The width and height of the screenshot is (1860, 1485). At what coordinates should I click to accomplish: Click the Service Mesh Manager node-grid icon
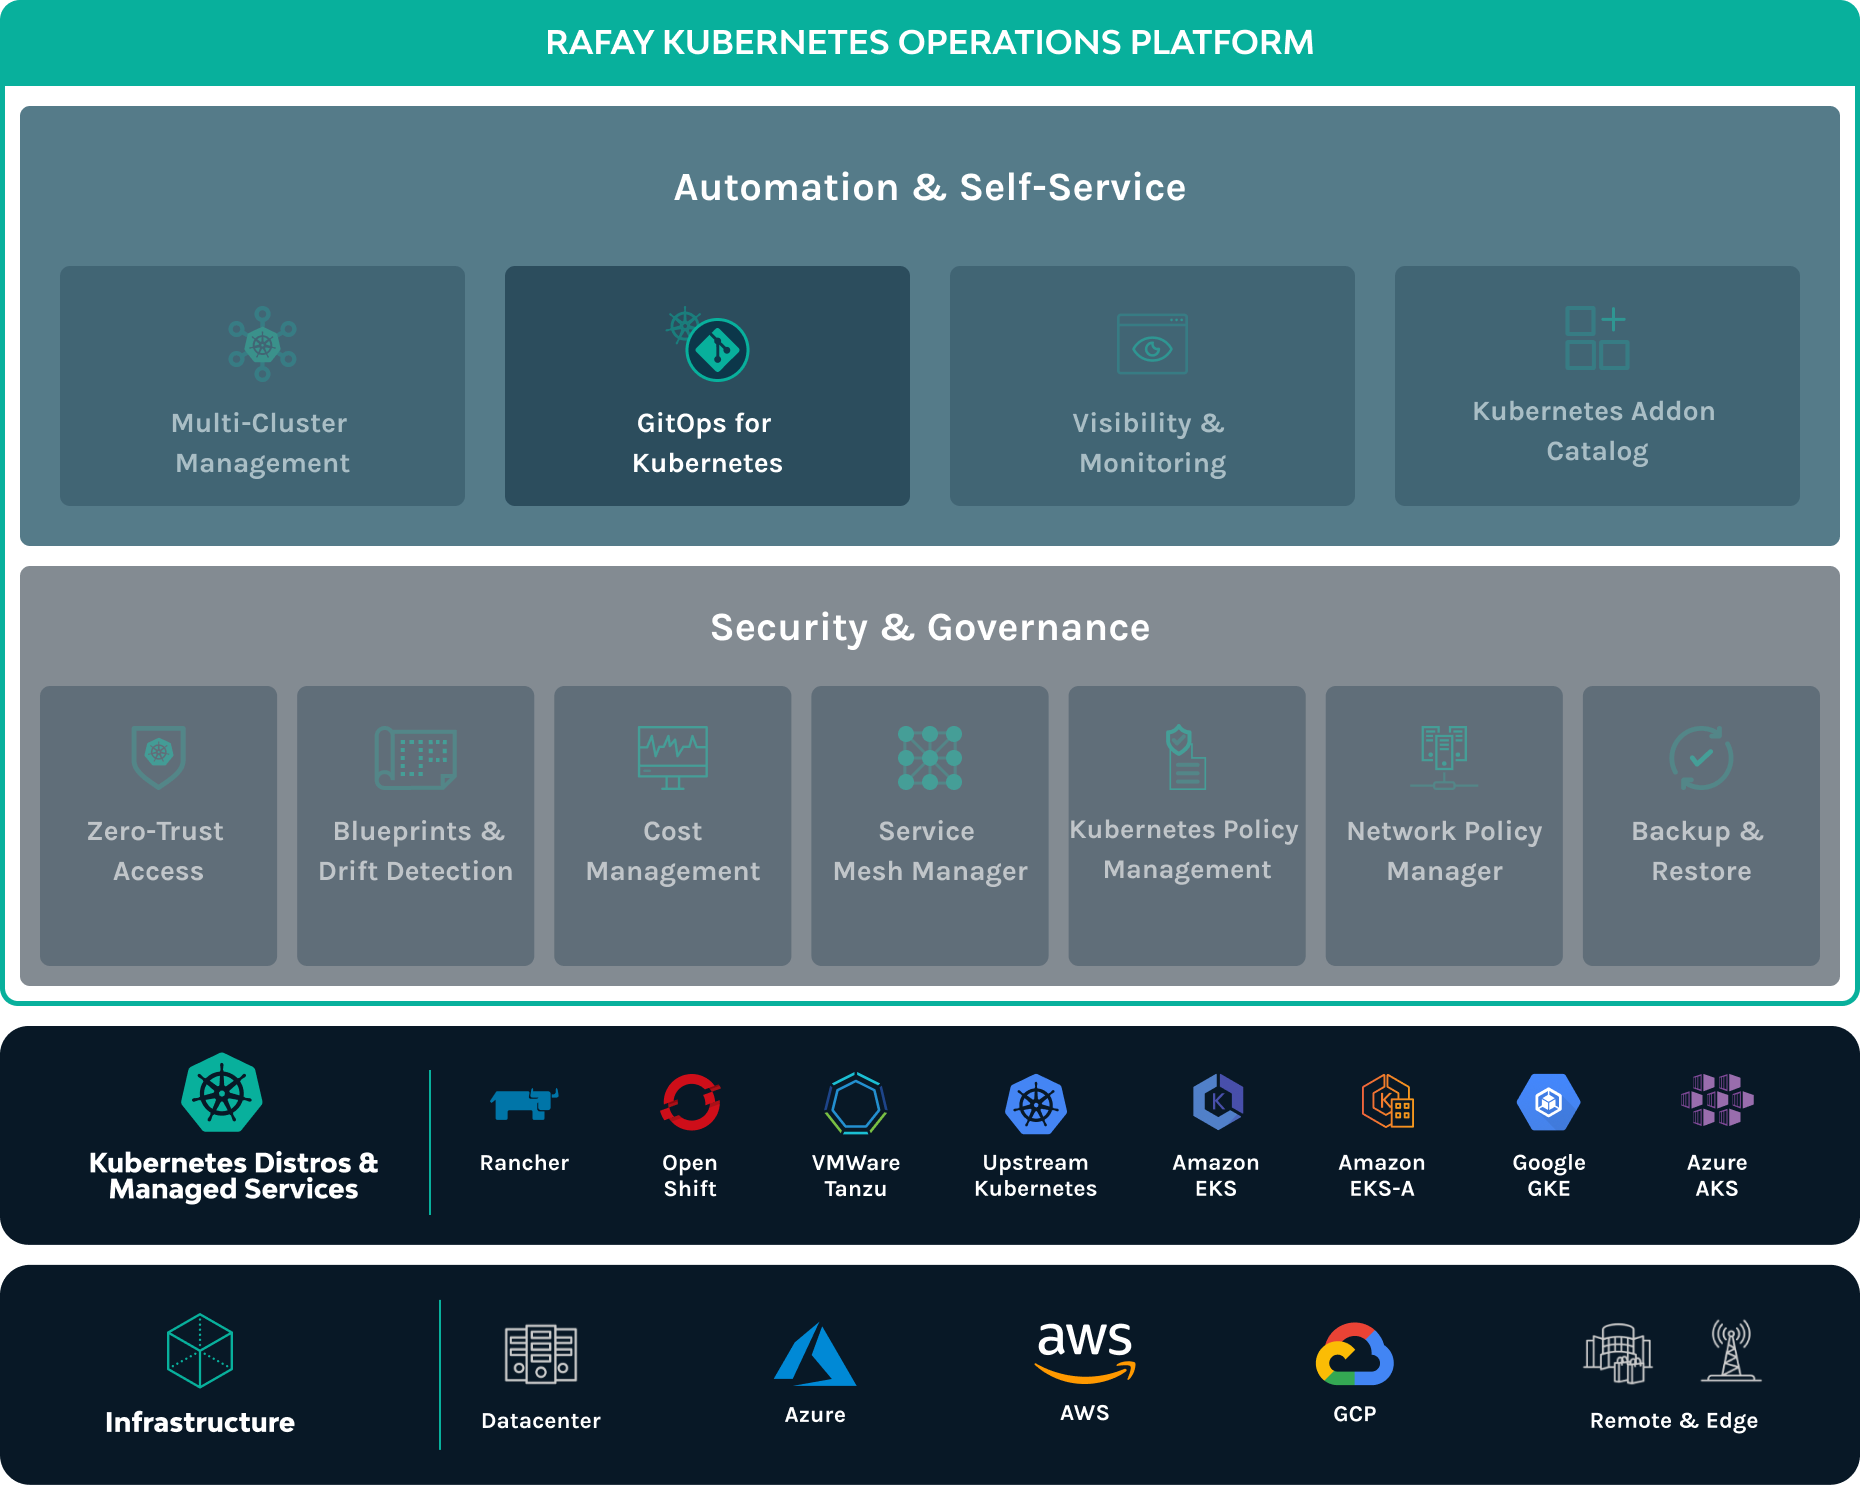[x=930, y=757]
